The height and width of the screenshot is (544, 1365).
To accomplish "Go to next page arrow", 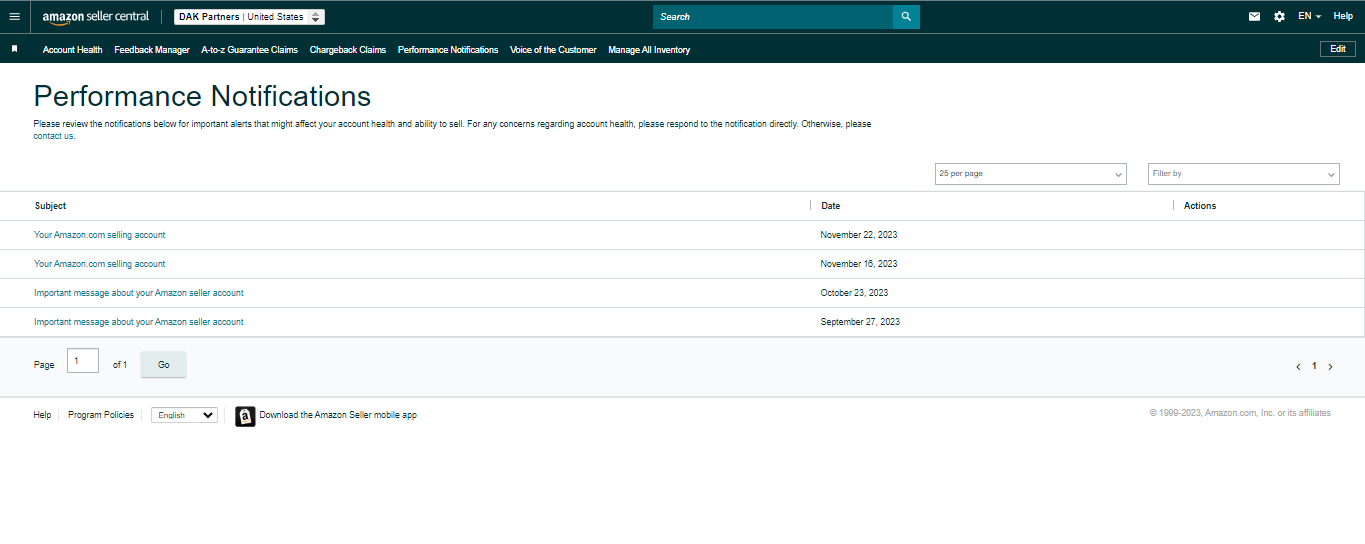I will 1330,367.
